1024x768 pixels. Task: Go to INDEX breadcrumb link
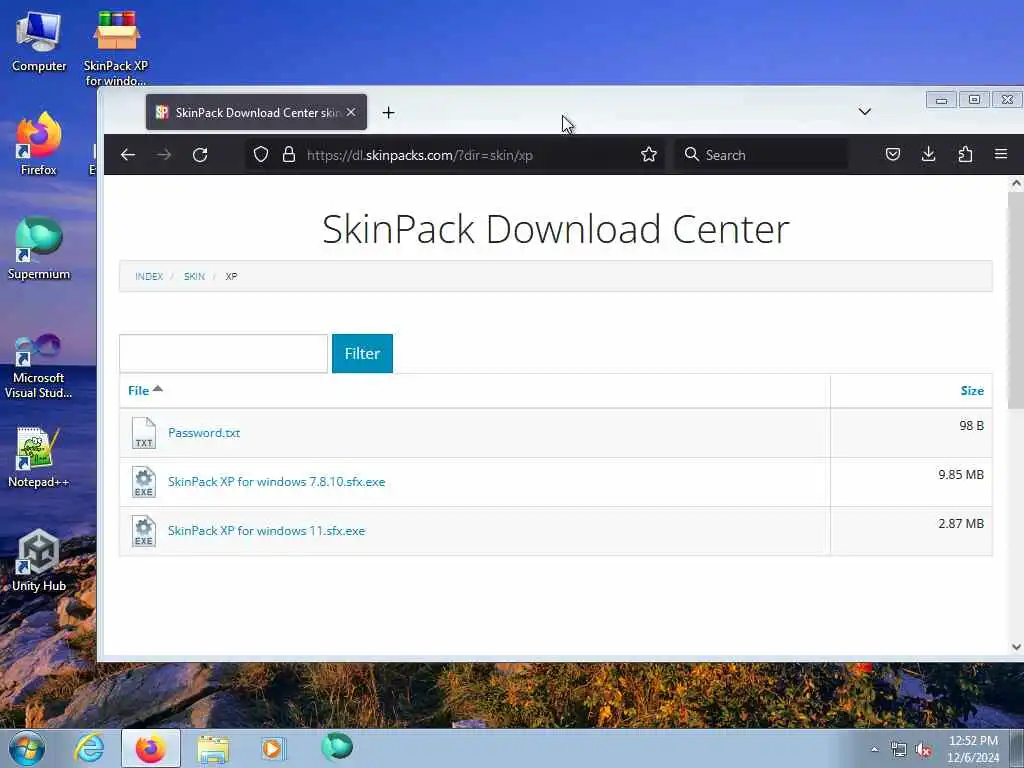tap(149, 276)
